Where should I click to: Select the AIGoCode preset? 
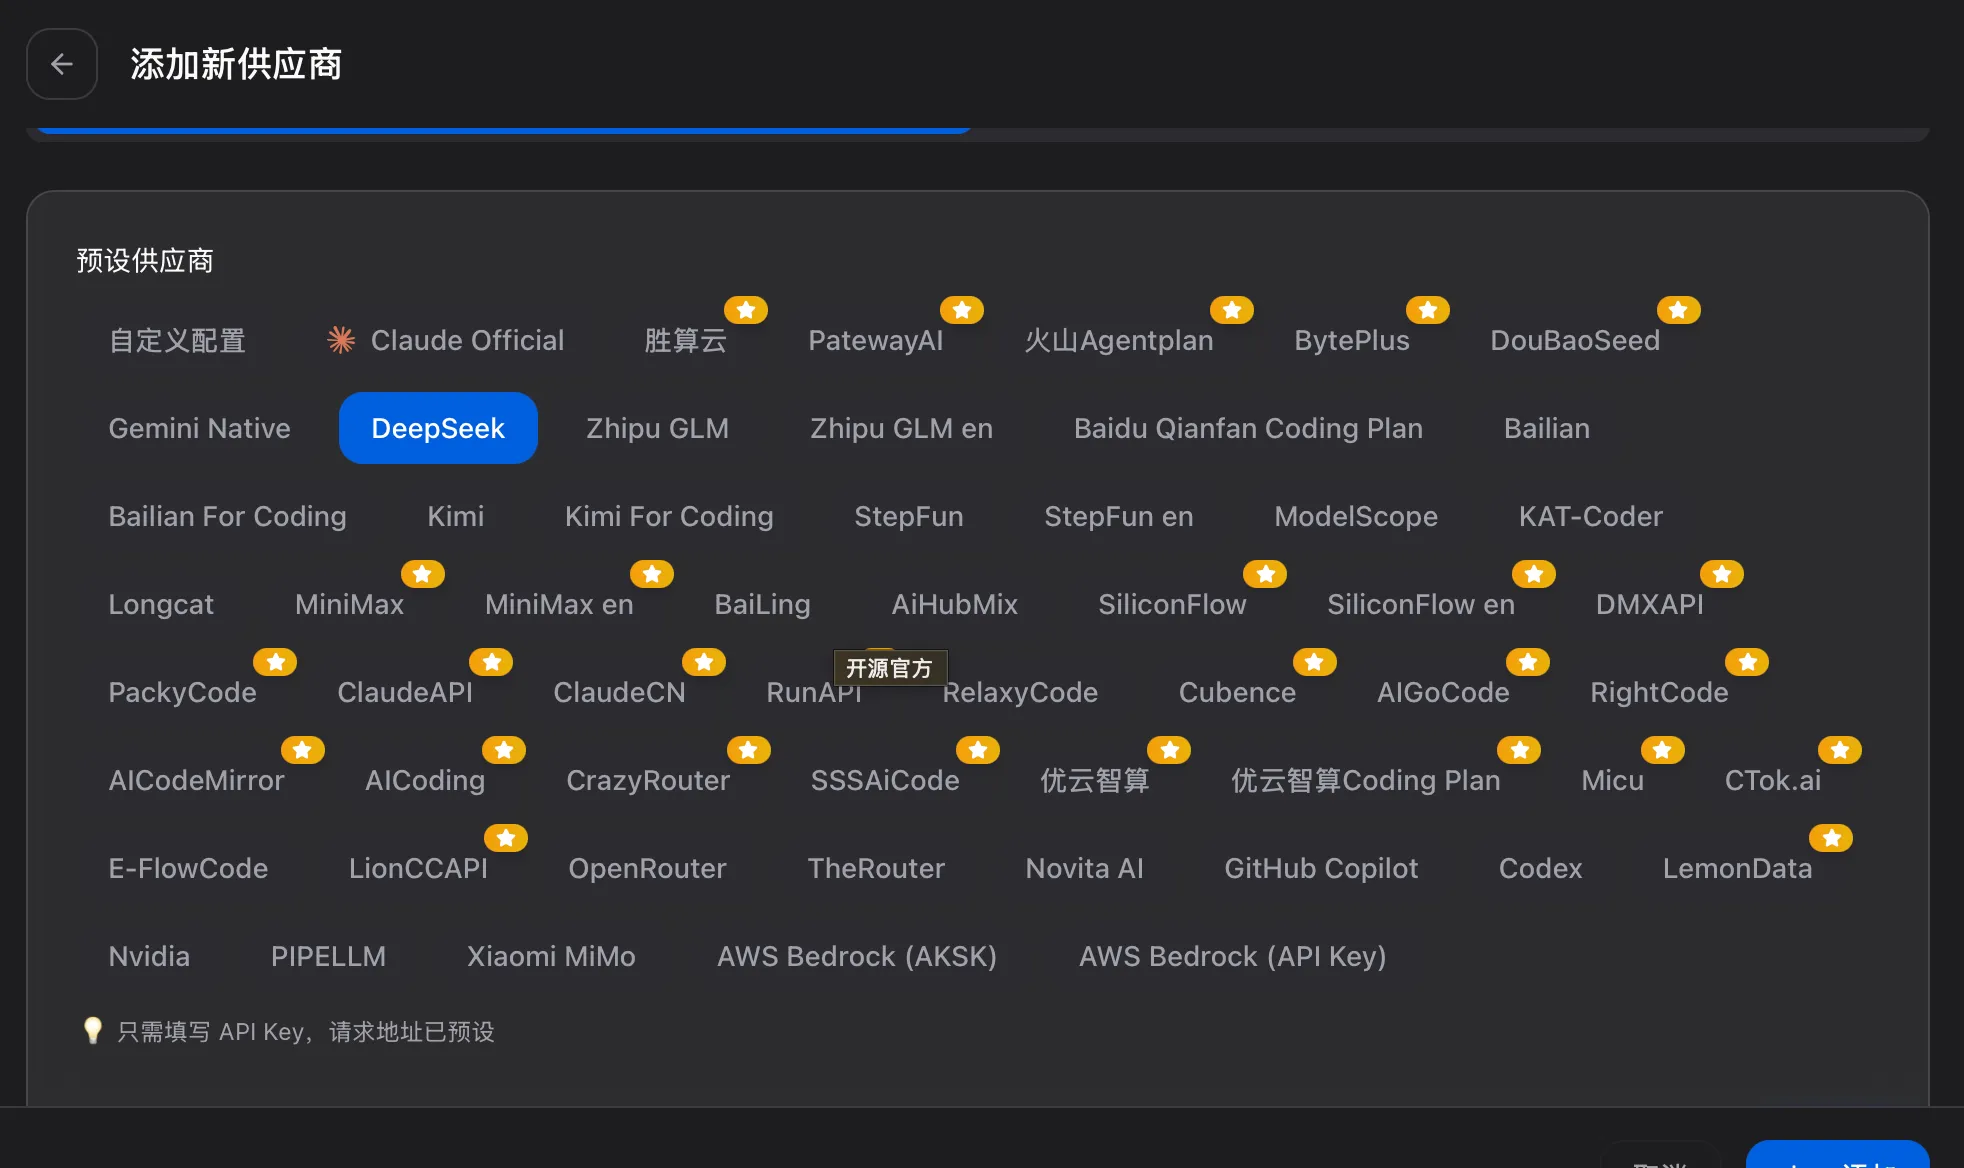click(x=1443, y=692)
